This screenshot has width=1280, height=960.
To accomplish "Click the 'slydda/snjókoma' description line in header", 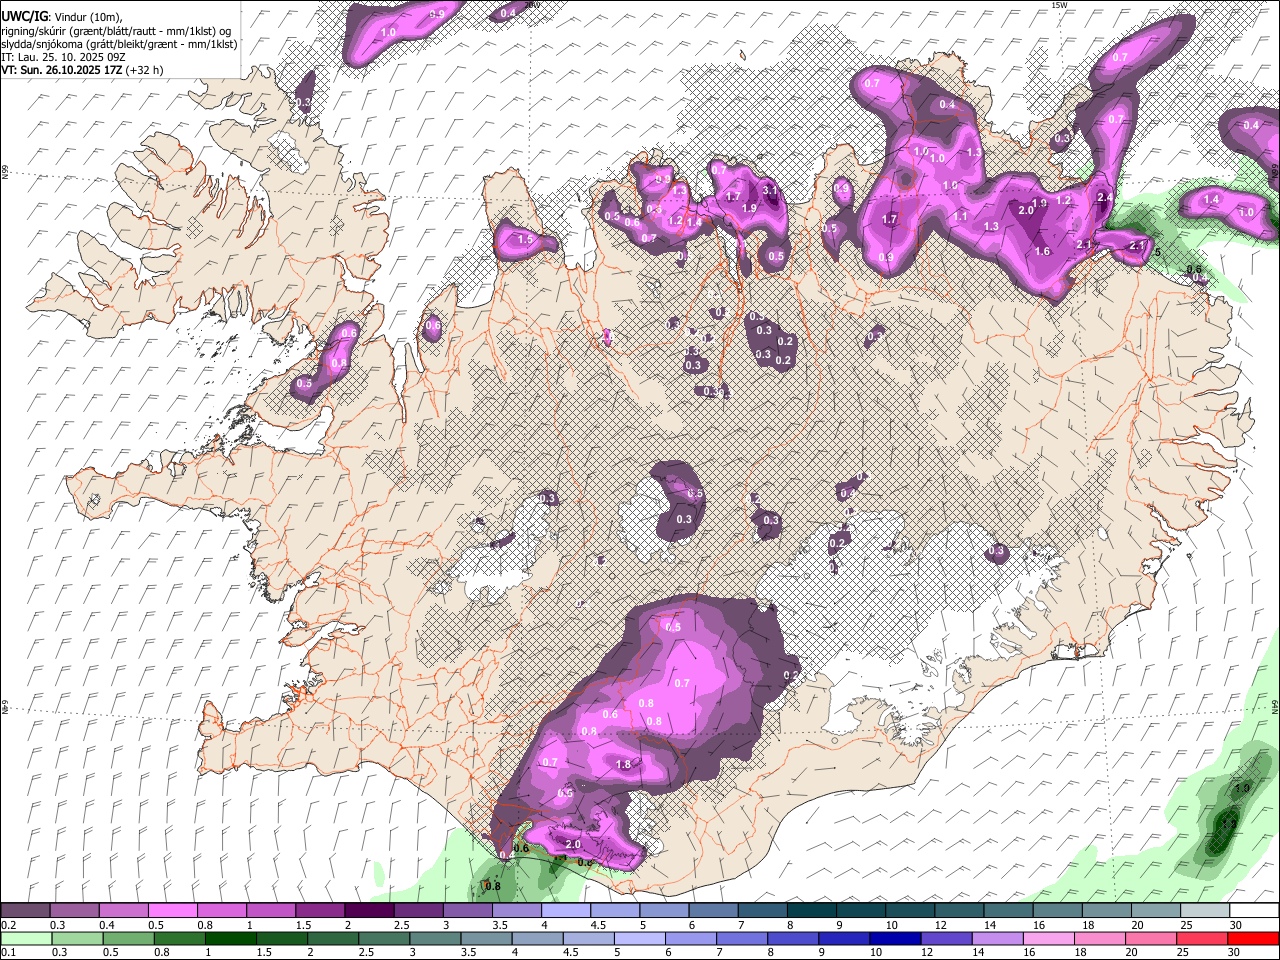I will 119,44.
